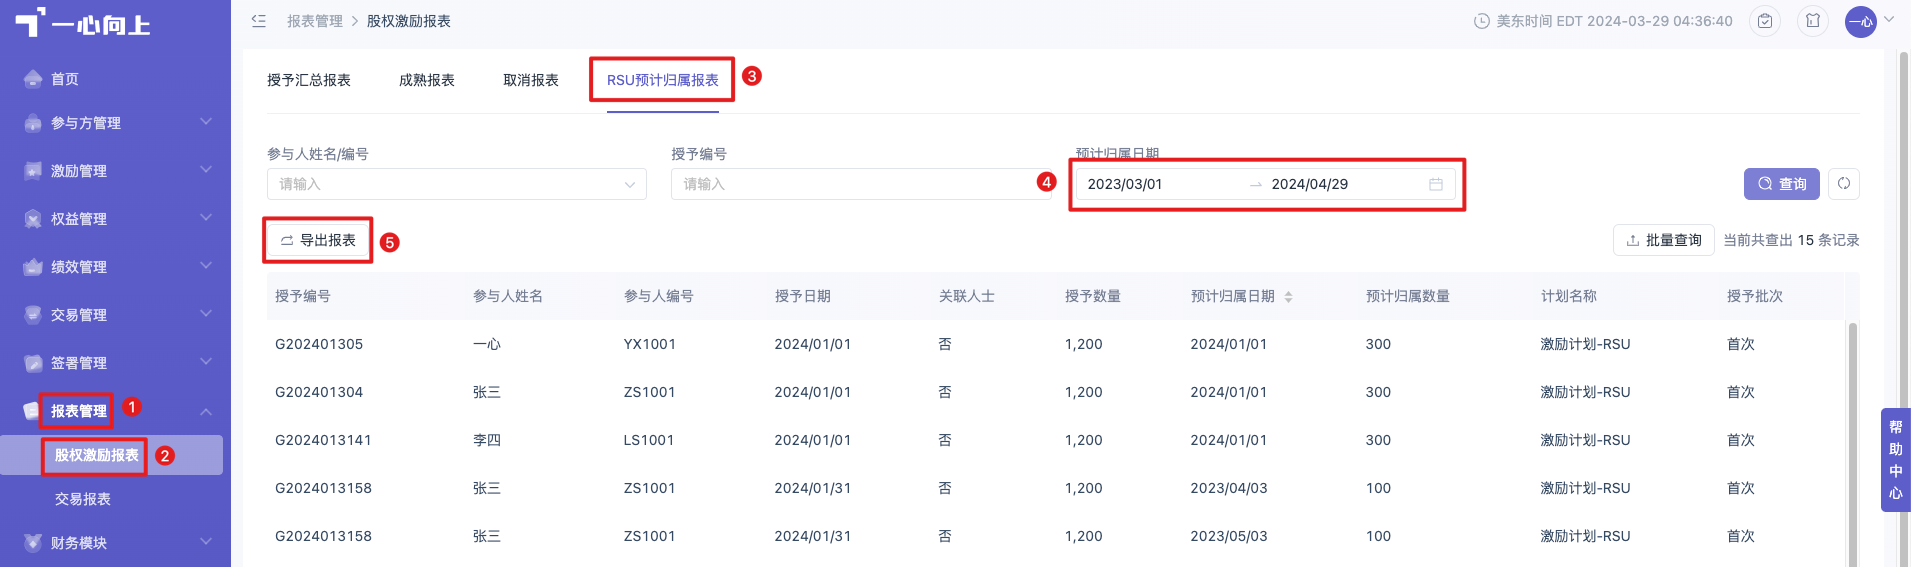Expand the 权益管理 menu chevron
This screenshot has height=567, width=1911.
point(206,218)
